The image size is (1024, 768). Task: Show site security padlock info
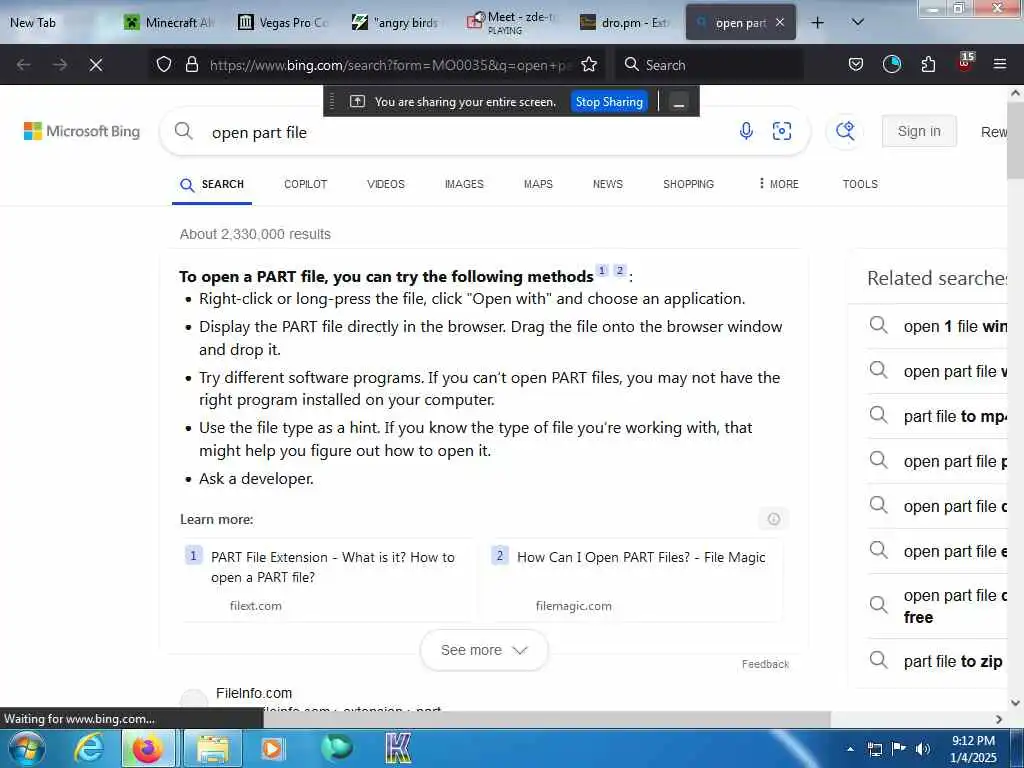click(191, 64)
